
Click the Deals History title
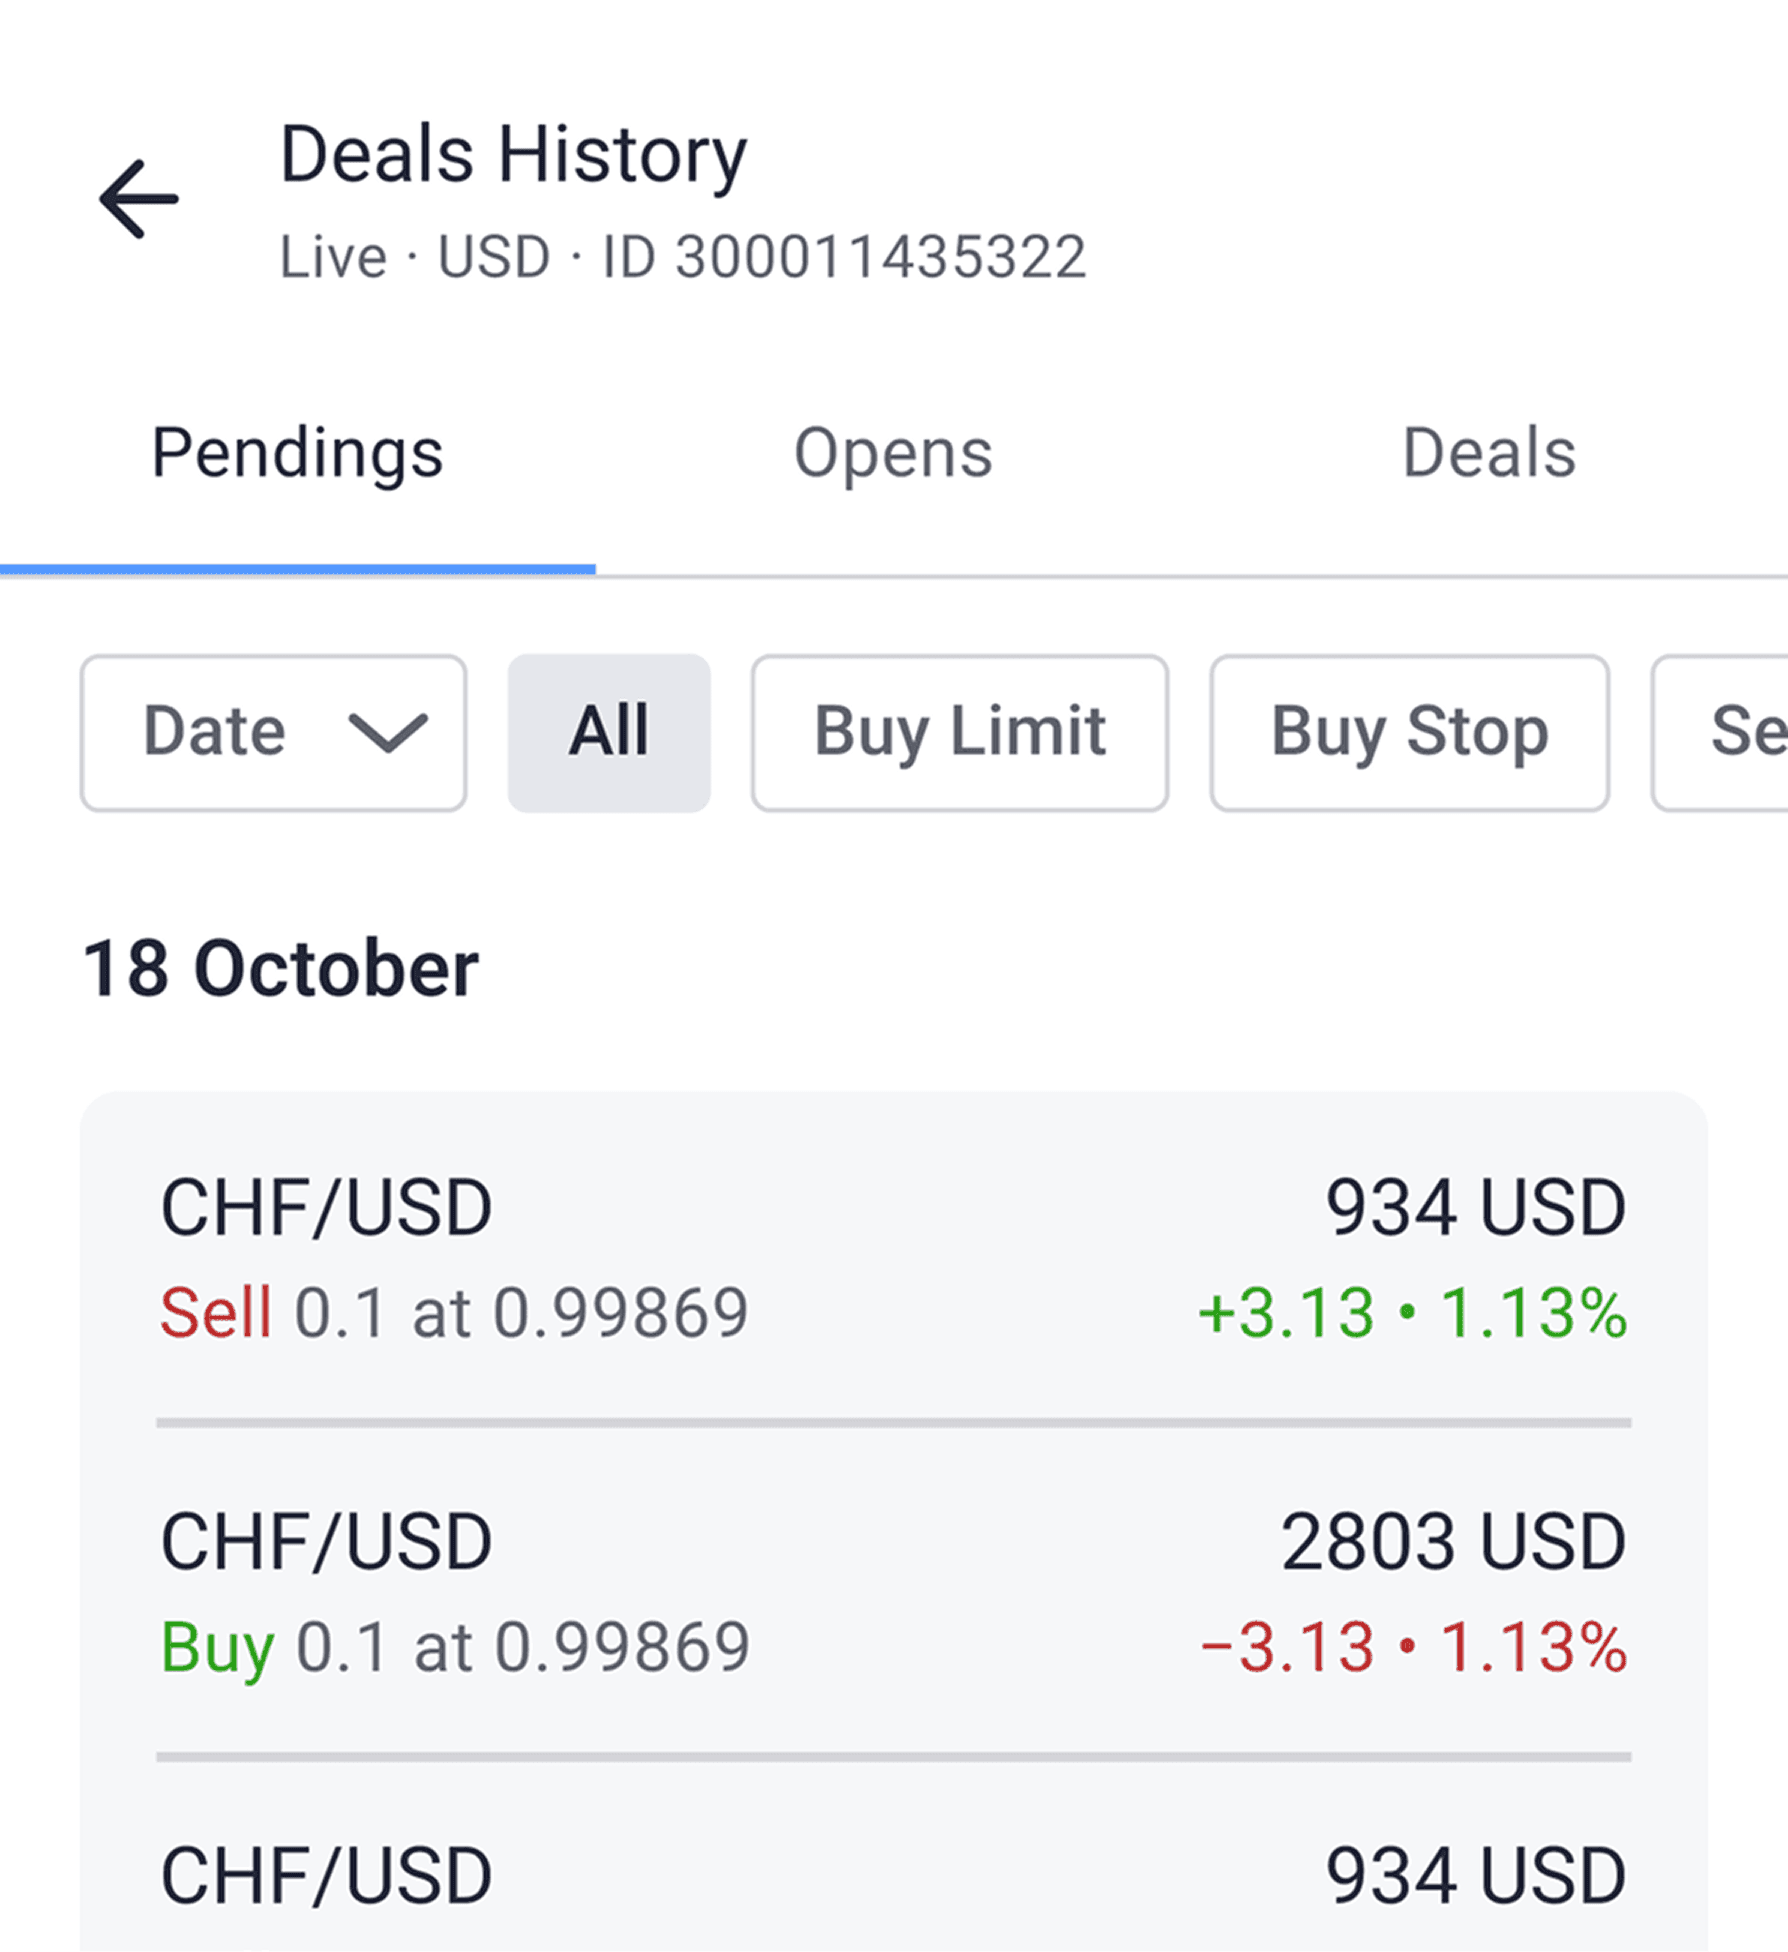coord(514,155)
